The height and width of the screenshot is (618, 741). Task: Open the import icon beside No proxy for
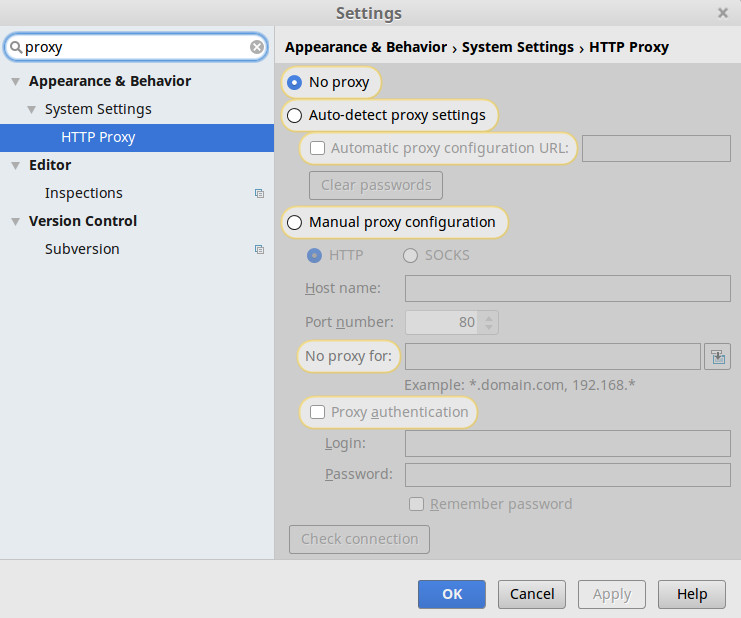click(717, 357)
